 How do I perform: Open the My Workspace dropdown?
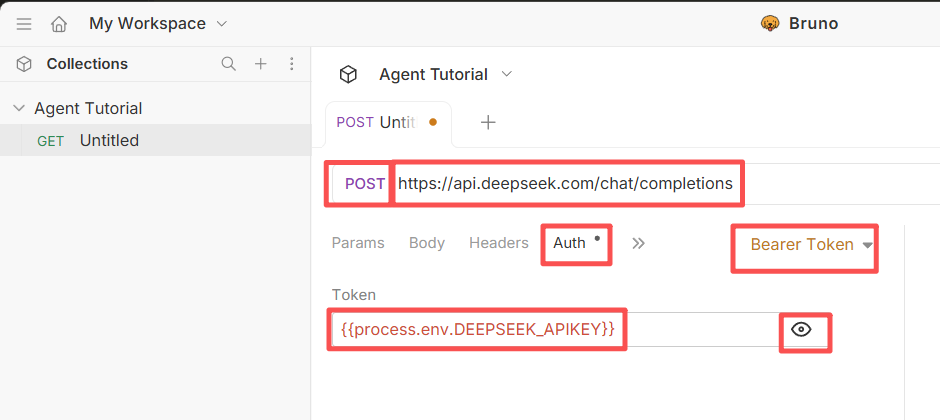[158, 24]
